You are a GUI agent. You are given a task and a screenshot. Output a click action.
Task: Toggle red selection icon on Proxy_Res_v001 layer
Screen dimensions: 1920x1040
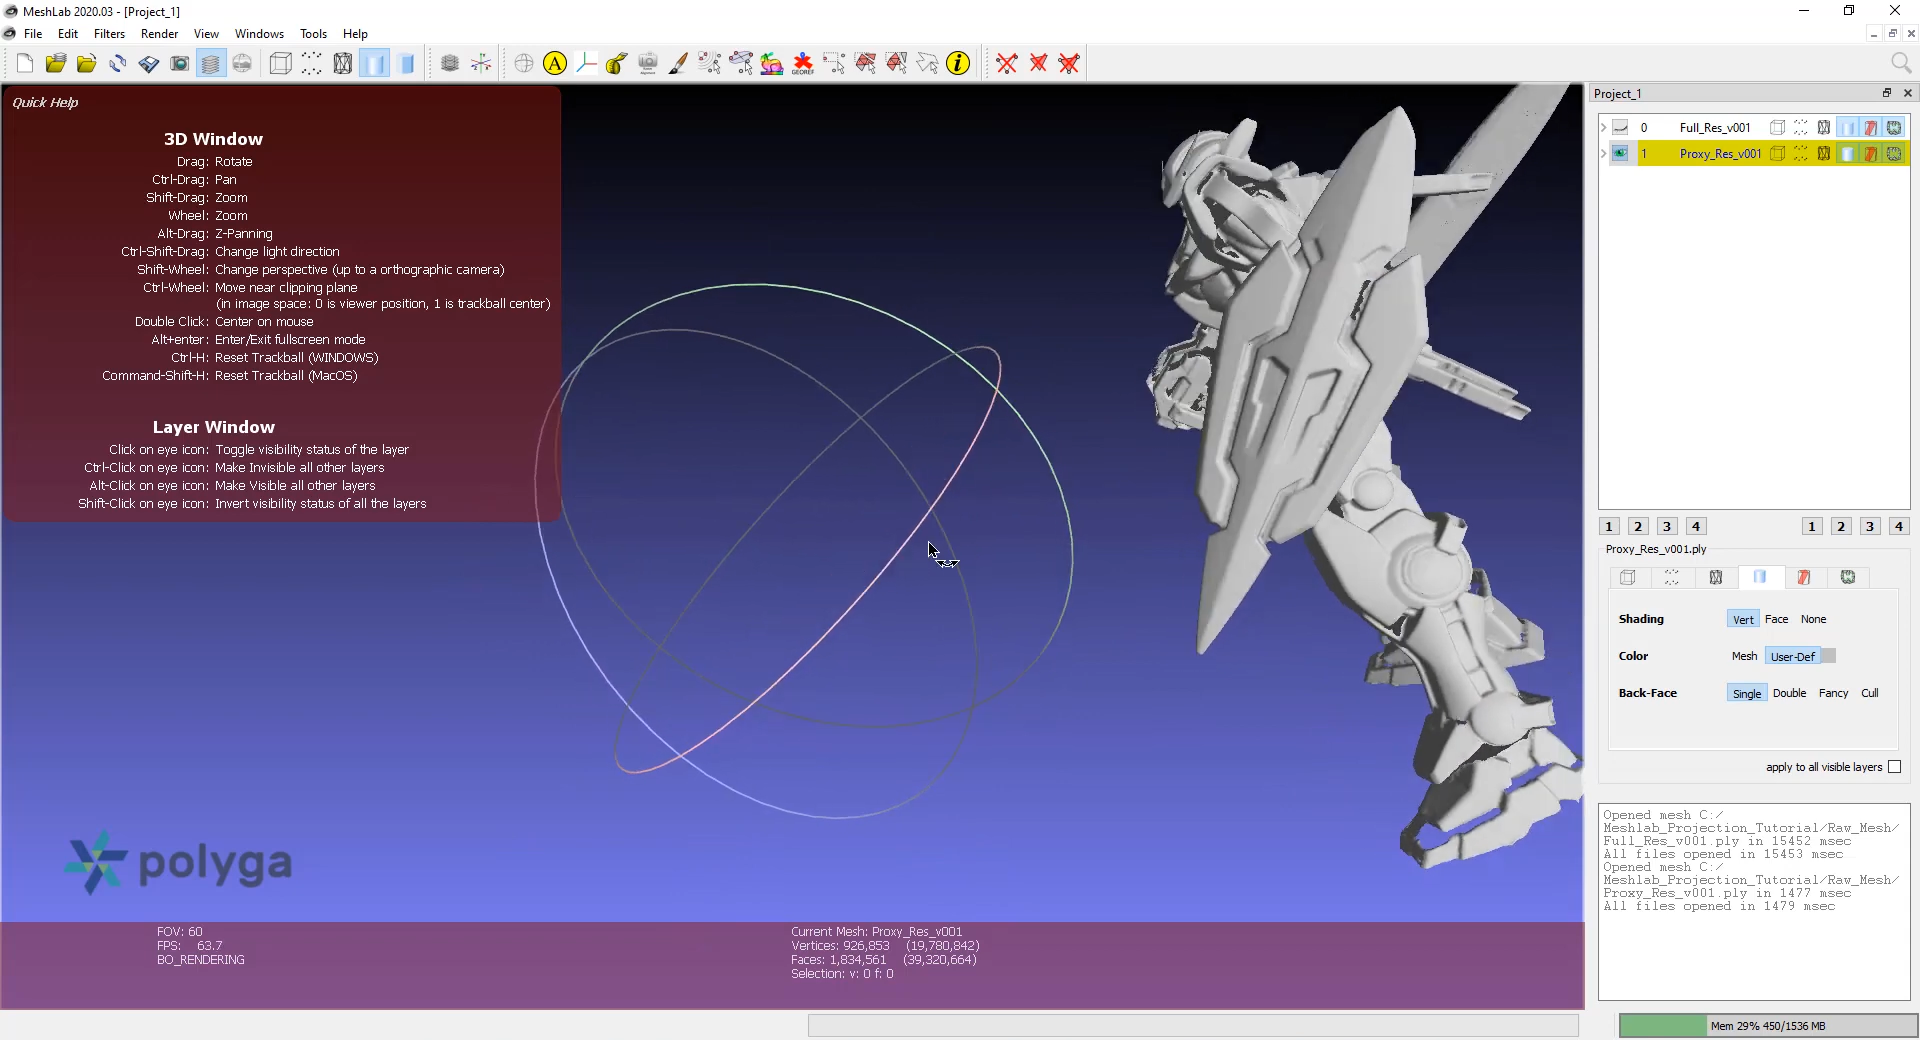(x=1871, y=154)
